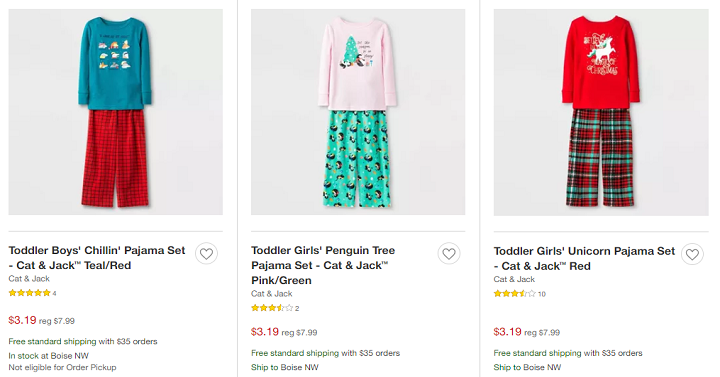
Task: Click Ship to Boise NW under Penguin set
Action: tap(285, 367)
